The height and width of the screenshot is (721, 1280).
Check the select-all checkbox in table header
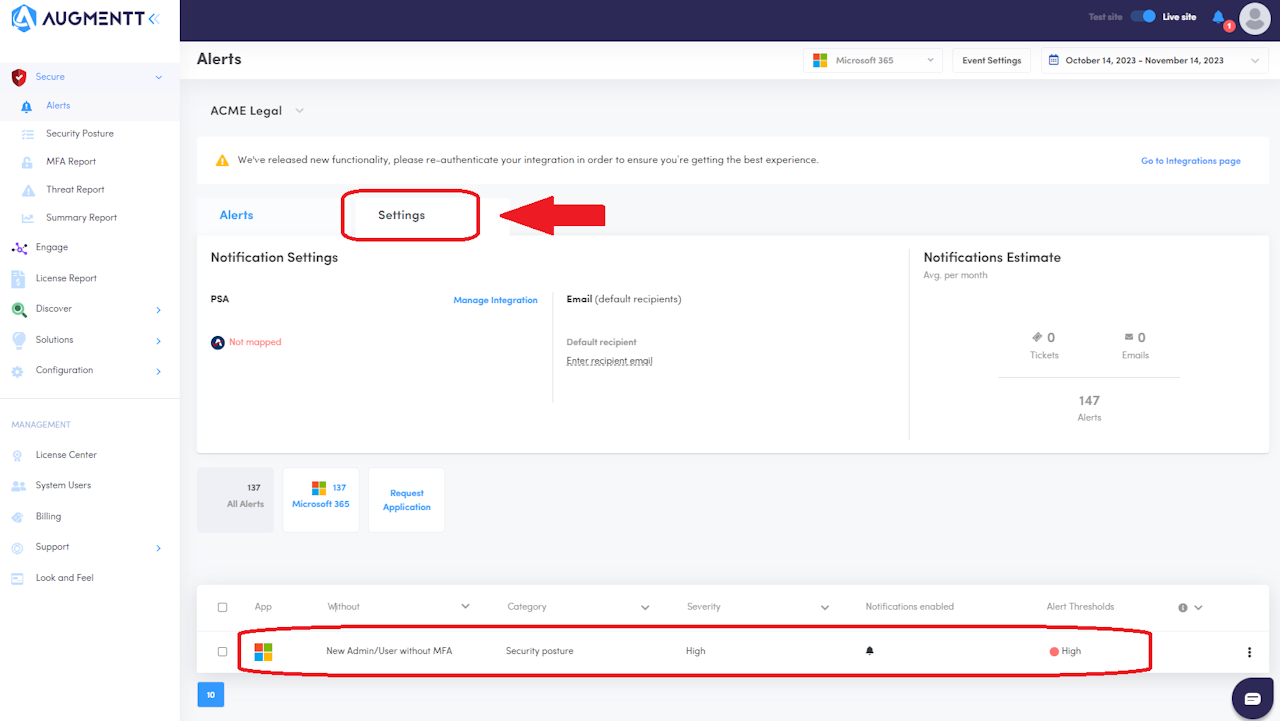coord(222,607)
